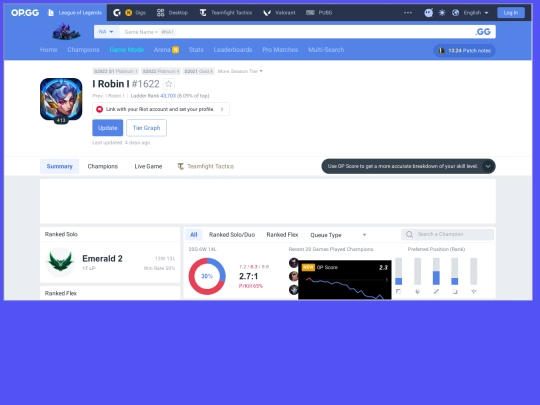
Task: Open the Queue Type dropdown
Action: coord(338,235)
